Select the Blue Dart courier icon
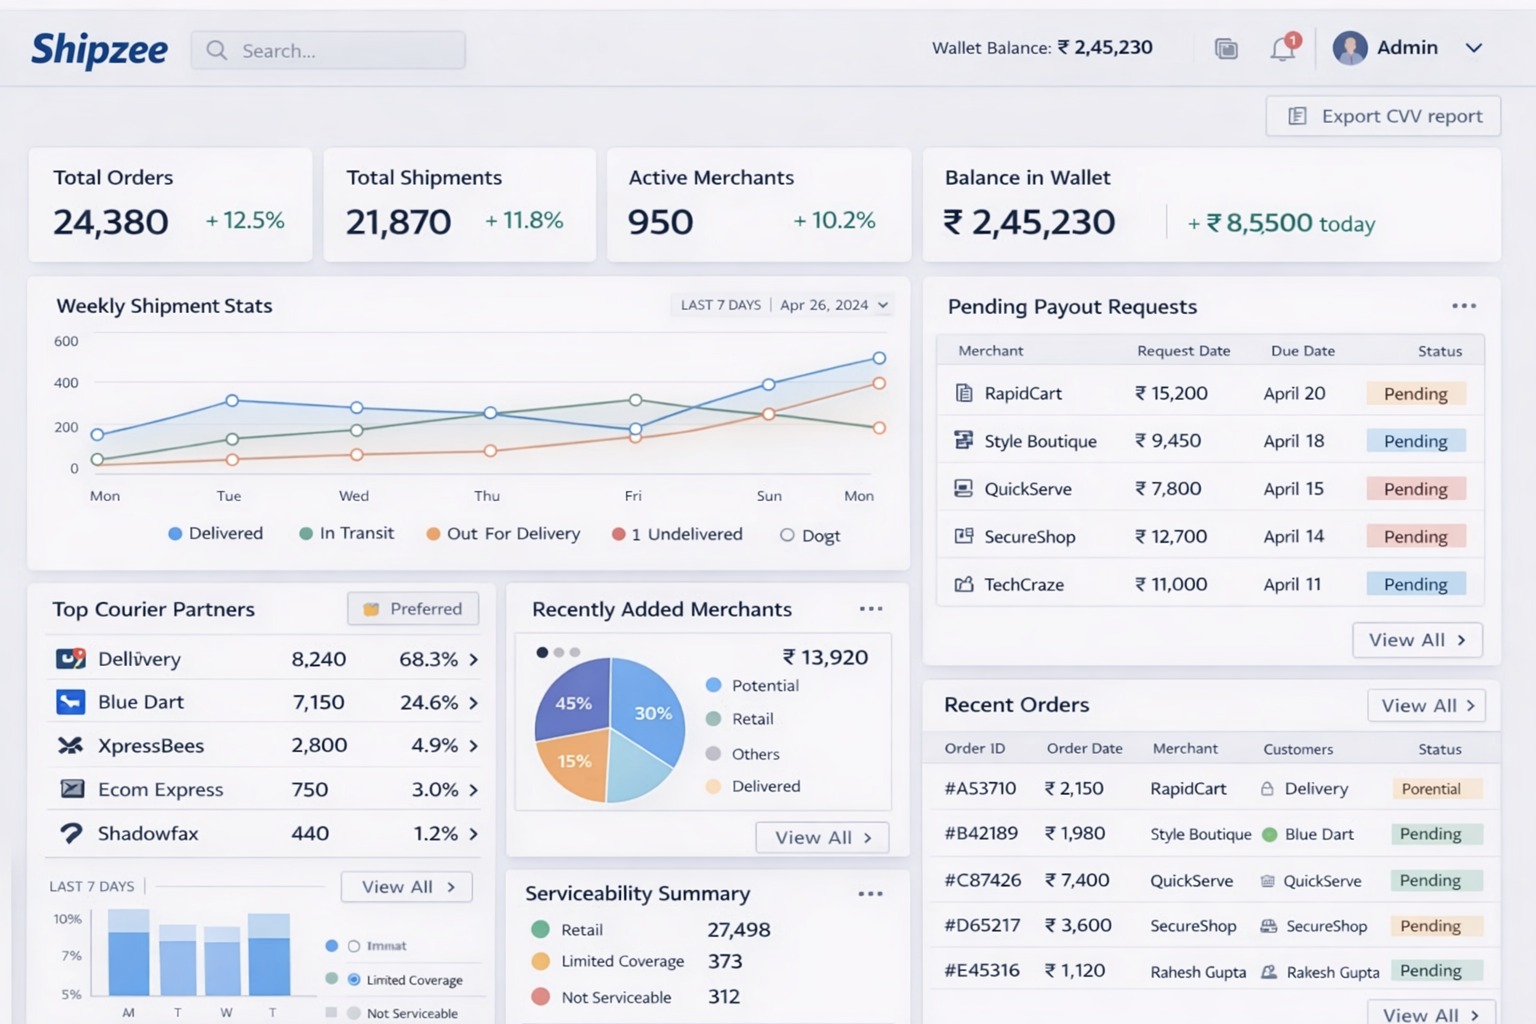Viewport: 1536px width, 1024px height. [x=70, y=701]
